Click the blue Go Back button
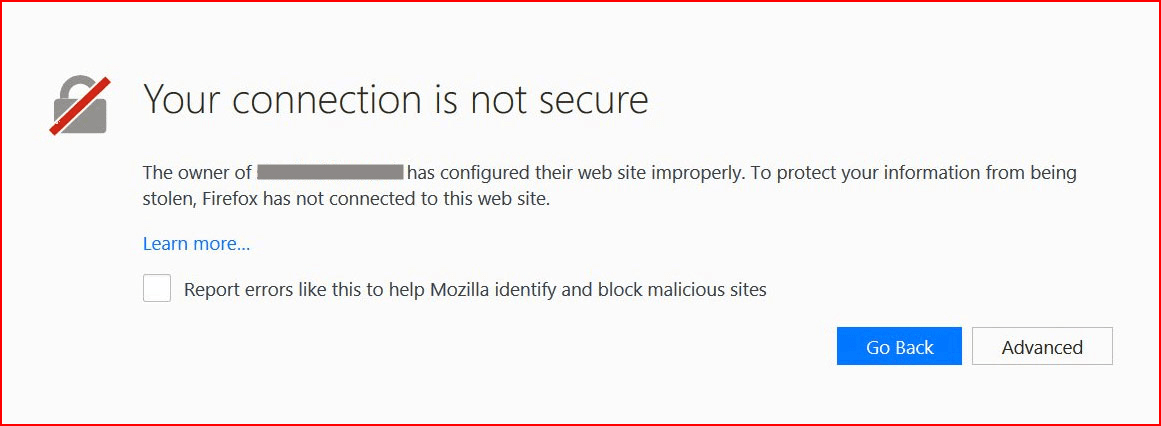The height and width of the screenshot is (426, 1161). click(x=899, y=346)
